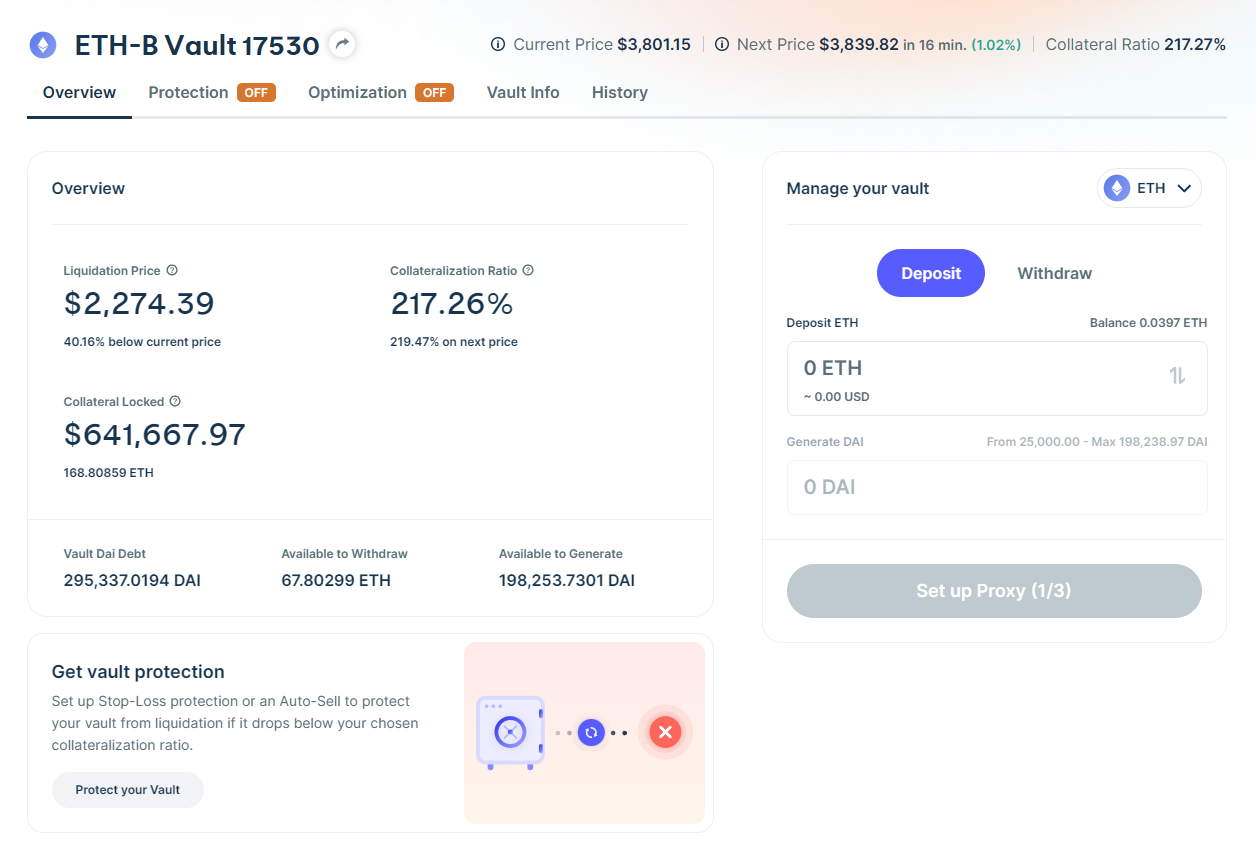Click the ETH token icon in the selector
Screen dimensions: 1256x857
pyautogui.click(x=1116, y=188)
